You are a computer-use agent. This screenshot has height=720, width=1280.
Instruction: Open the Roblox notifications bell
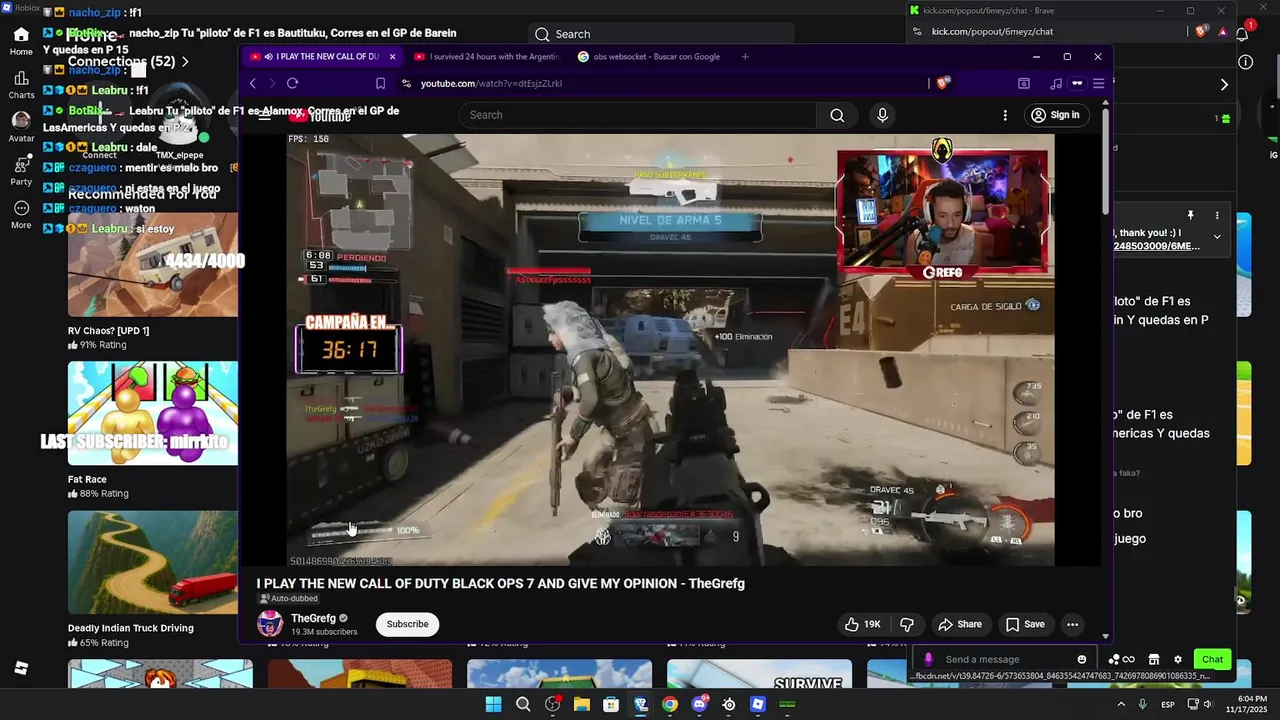[1242, 34]
